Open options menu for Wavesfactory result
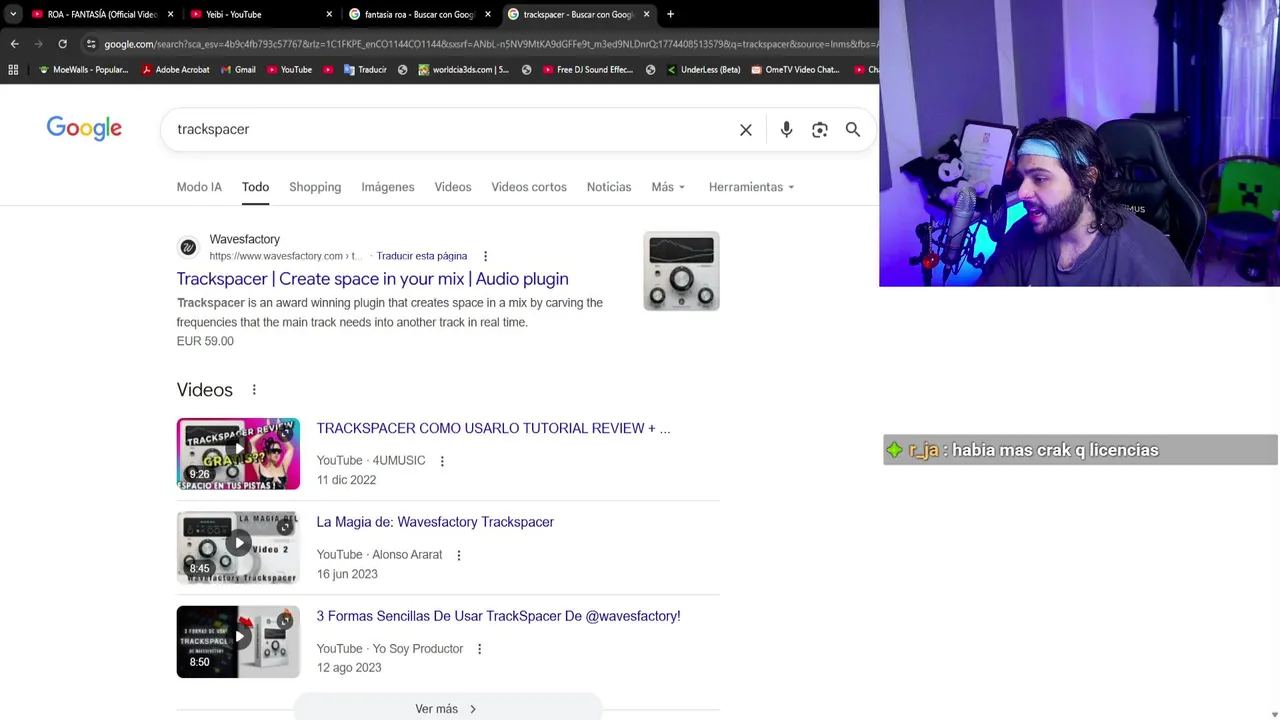Screen dimensions: 1280x720 [485, 256]
